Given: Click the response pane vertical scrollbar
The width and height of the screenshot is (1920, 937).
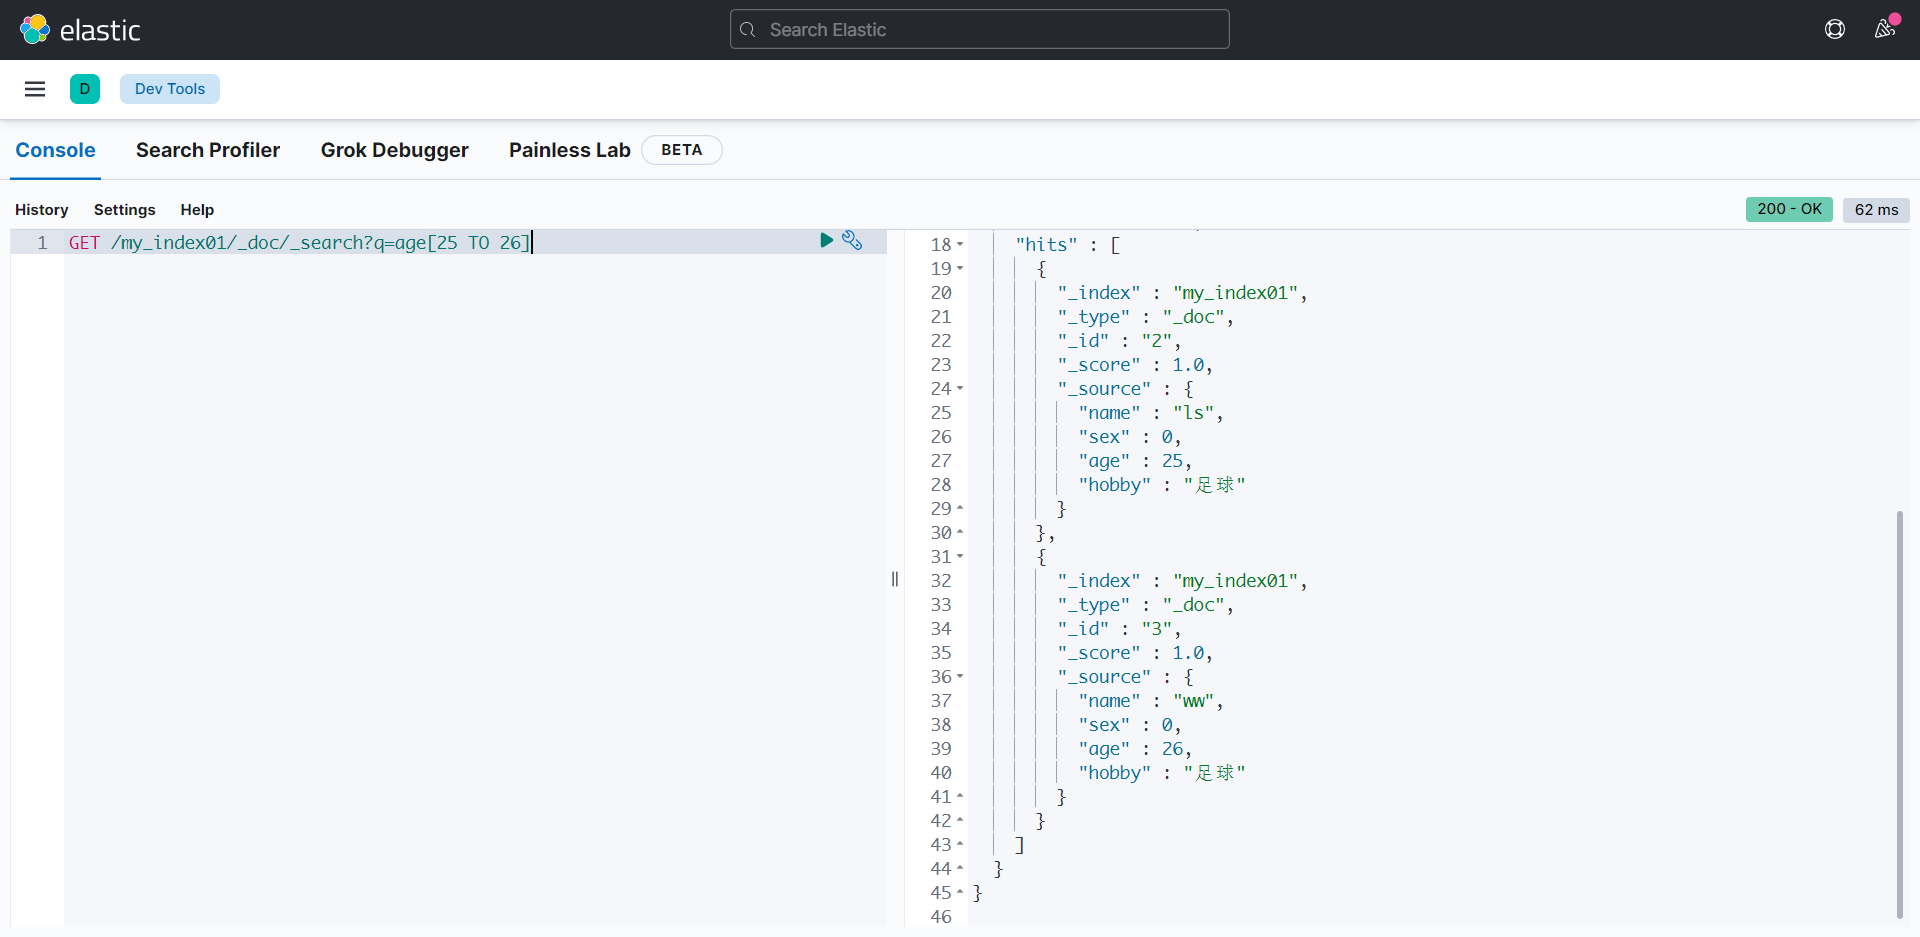Looking at the screenshot, I should [x=1899, y=714].
